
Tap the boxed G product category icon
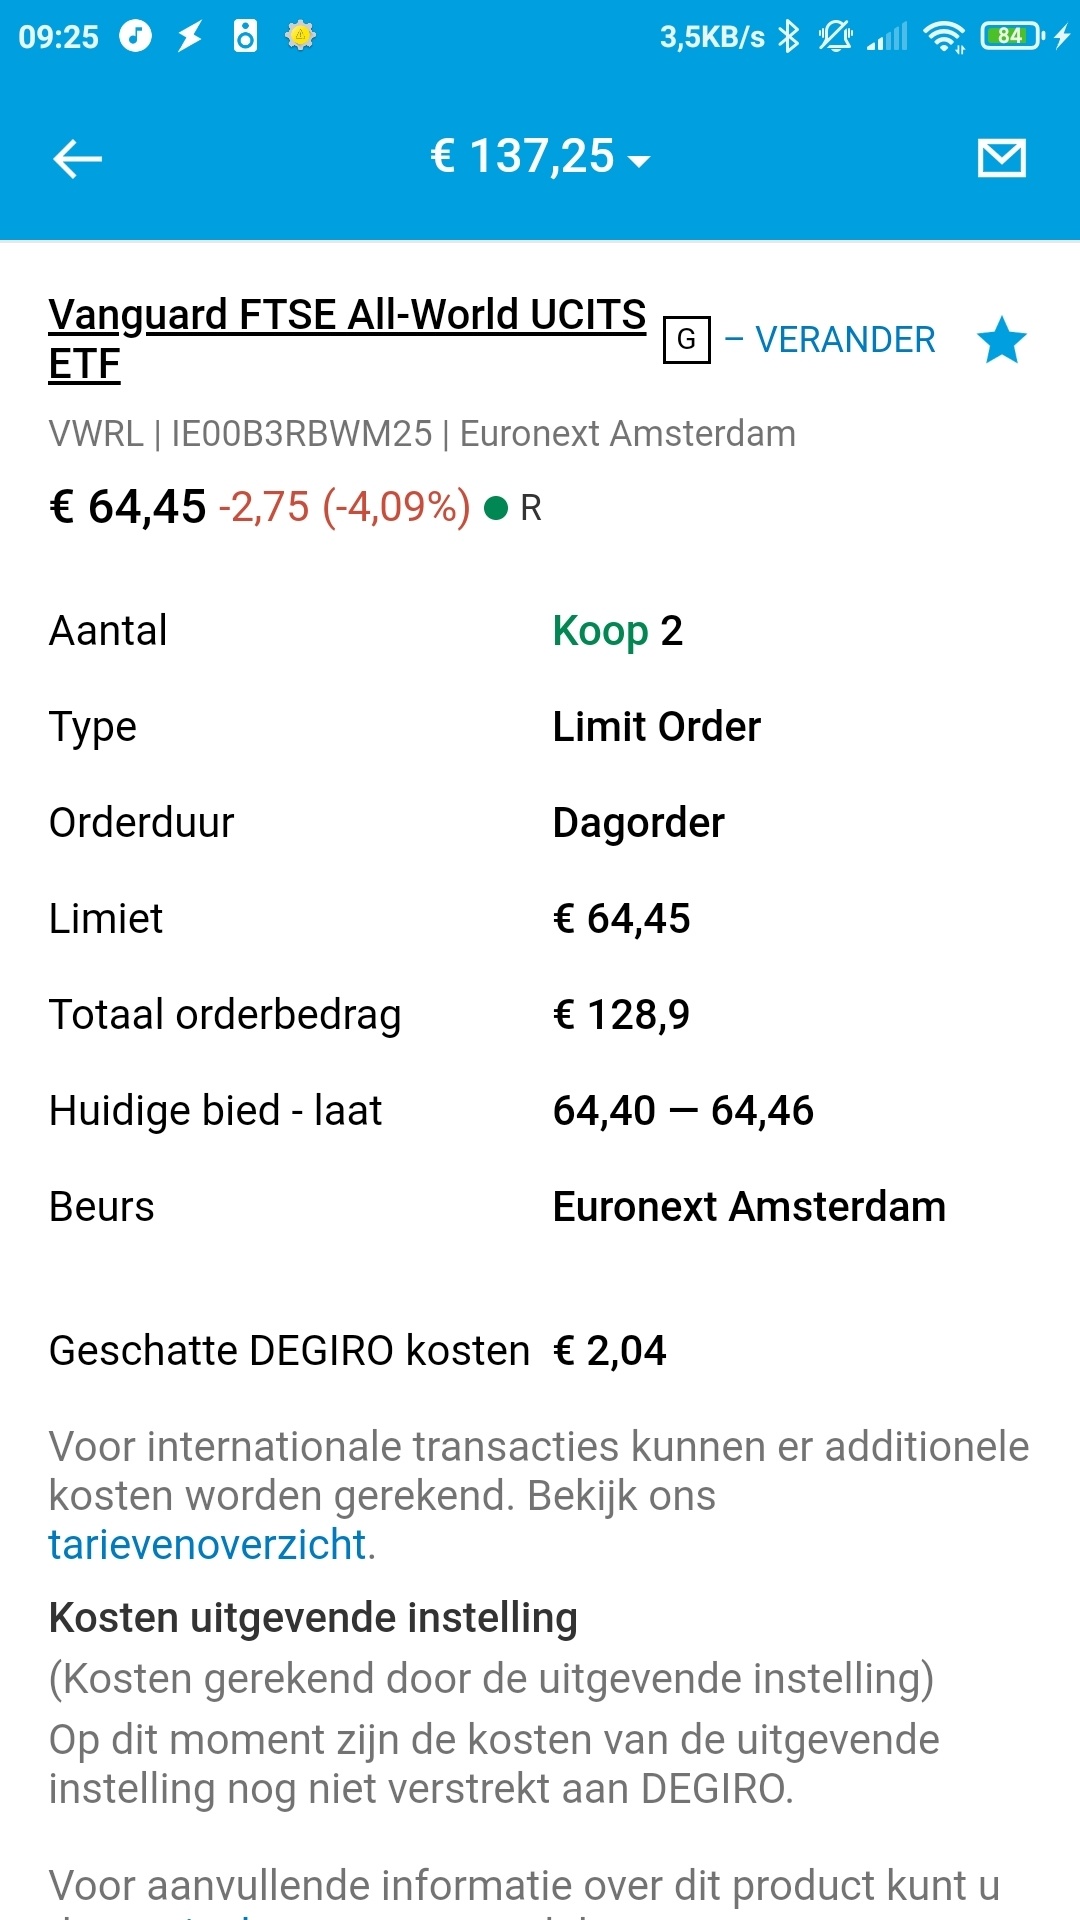[x=686, y=340]
